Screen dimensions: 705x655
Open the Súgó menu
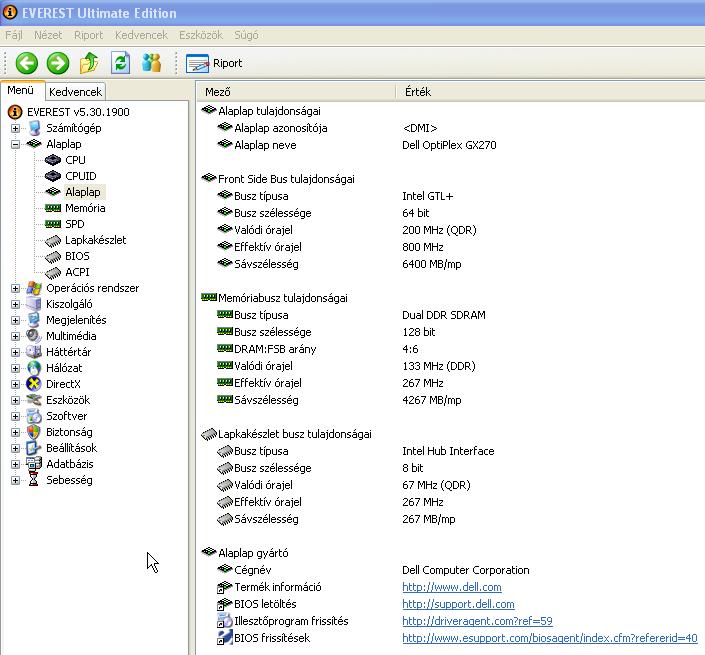coord(246,35)
